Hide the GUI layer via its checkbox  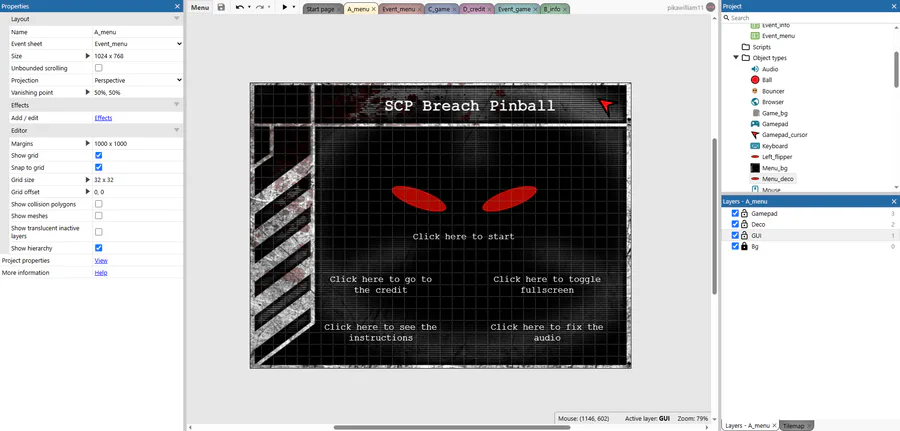point(735,235)
